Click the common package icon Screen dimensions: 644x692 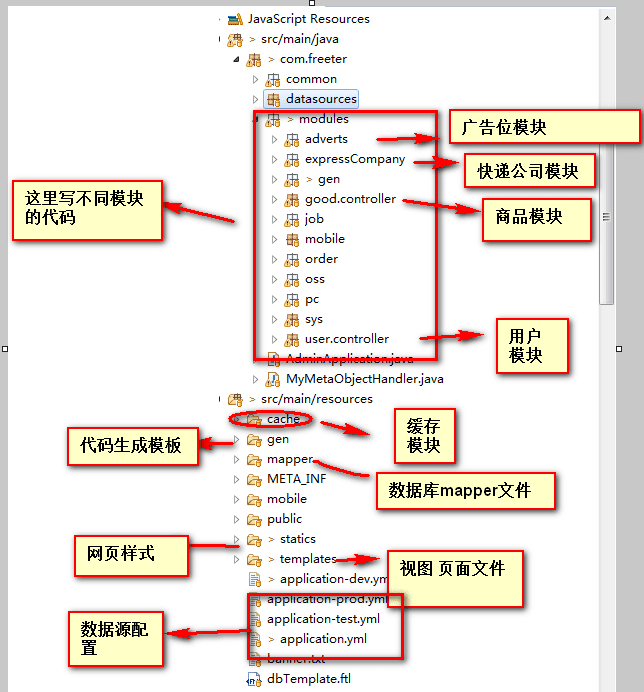(273, 80)
